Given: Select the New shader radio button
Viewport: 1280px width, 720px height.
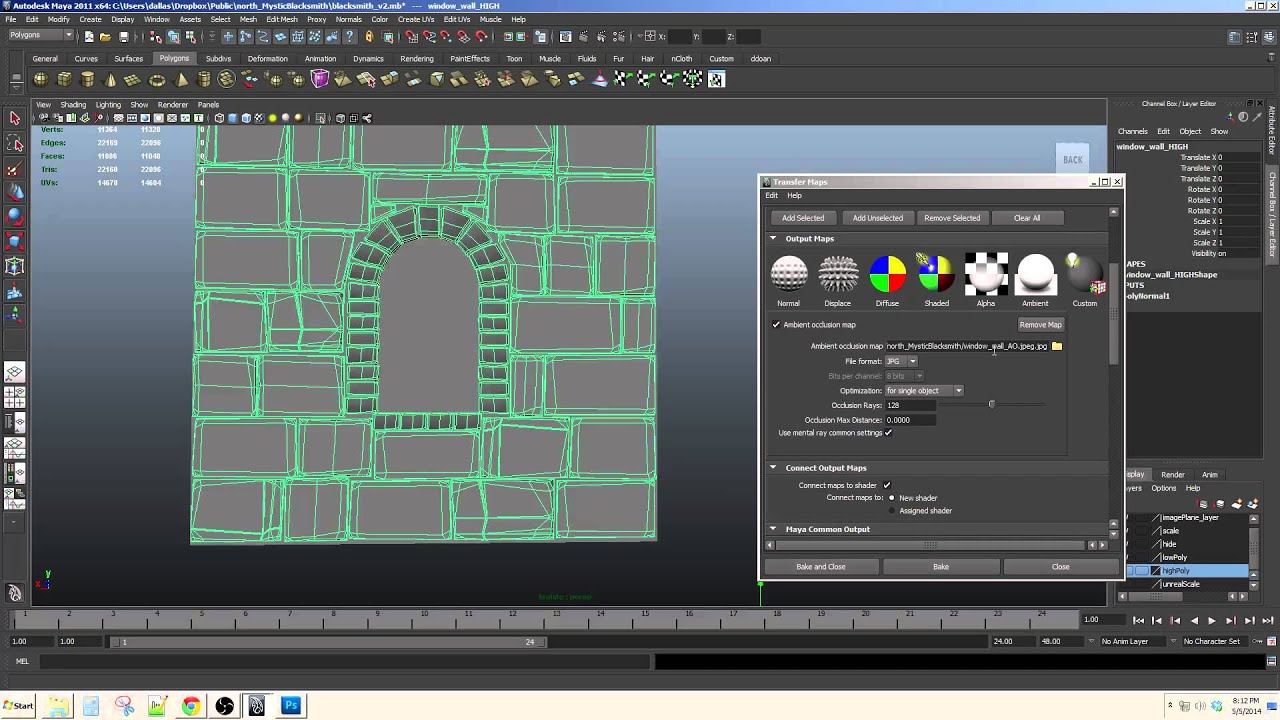Looking at the screenshot, I should click(x=892, y=498).
